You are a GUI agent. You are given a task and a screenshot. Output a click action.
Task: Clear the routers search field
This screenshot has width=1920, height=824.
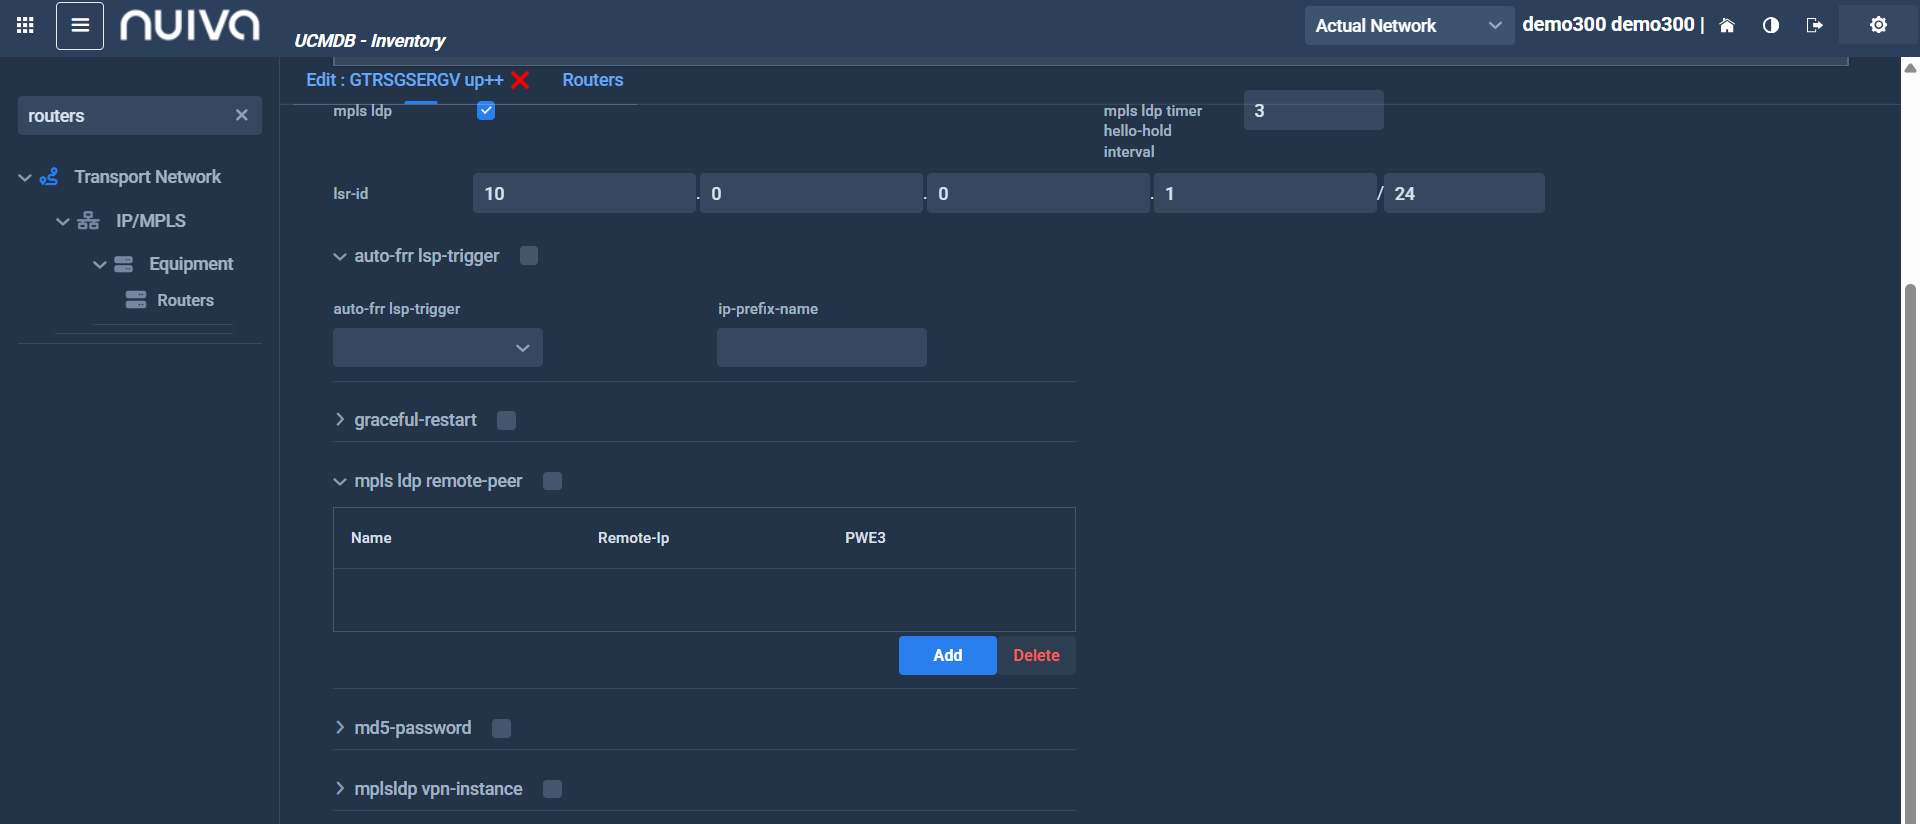pos(241,115)
